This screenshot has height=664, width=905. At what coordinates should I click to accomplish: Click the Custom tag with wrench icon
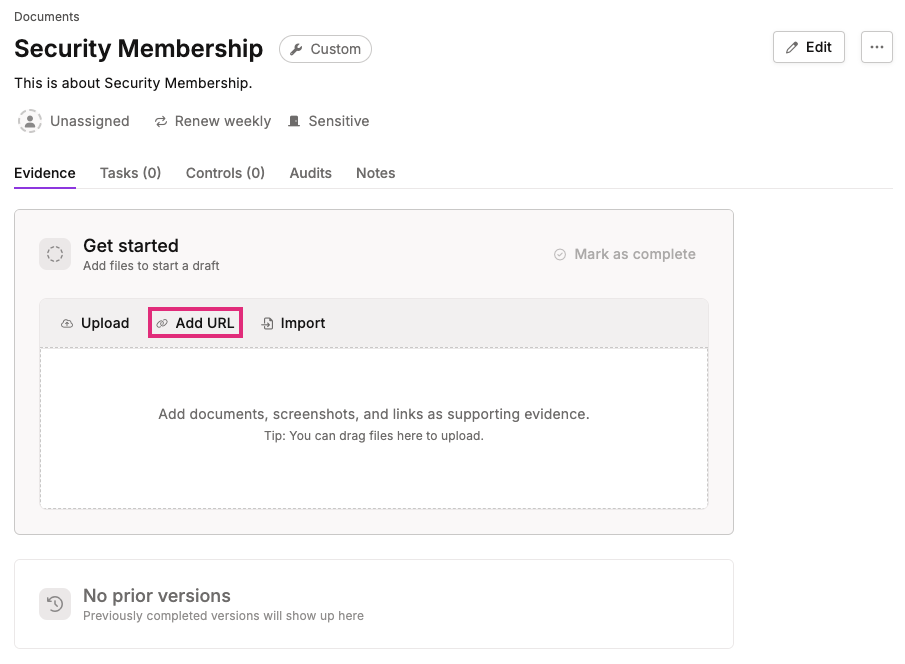click(x=326, y=49)
